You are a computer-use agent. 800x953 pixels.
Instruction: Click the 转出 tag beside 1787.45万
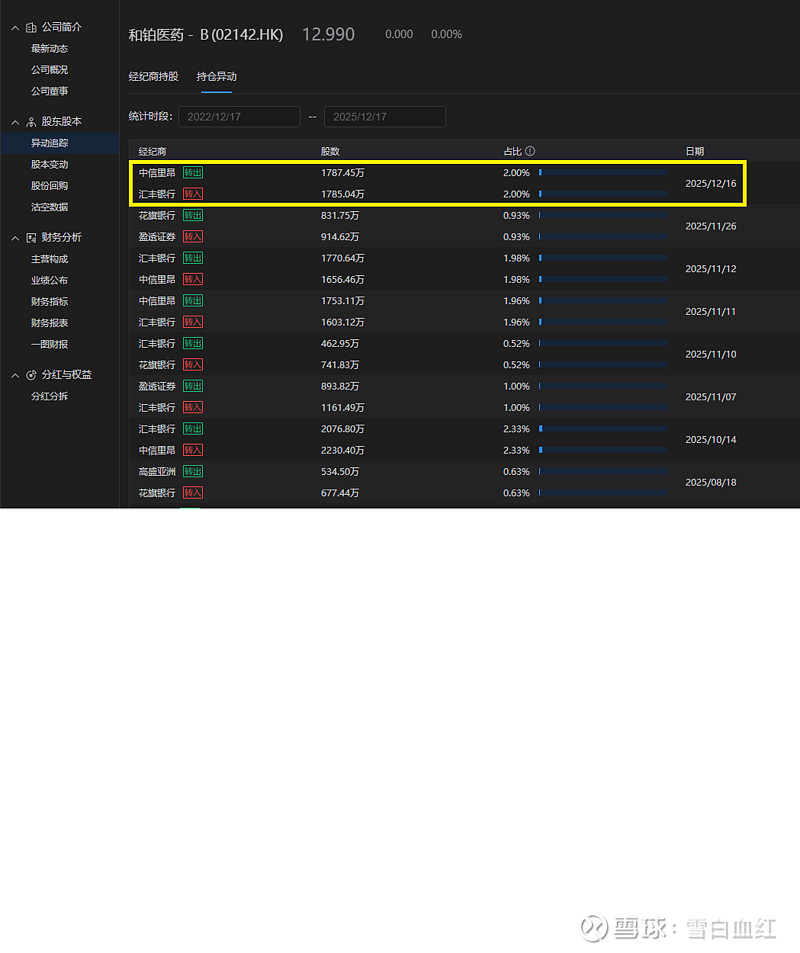tap(193, 173)
